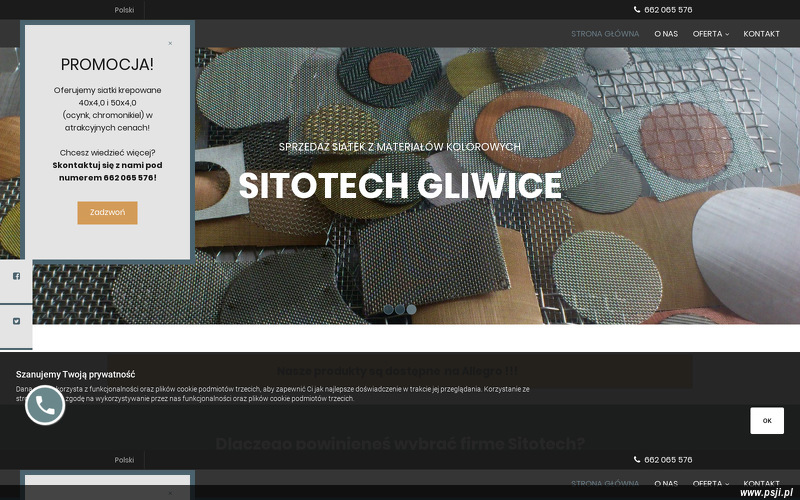The width and height of the screenshot is (800, 500).
Task: Click the SPRZEDAŻ SIATEK Z MATERIAŁÓW KOLOROWYCH caption
Action: (x=399, y=147)
